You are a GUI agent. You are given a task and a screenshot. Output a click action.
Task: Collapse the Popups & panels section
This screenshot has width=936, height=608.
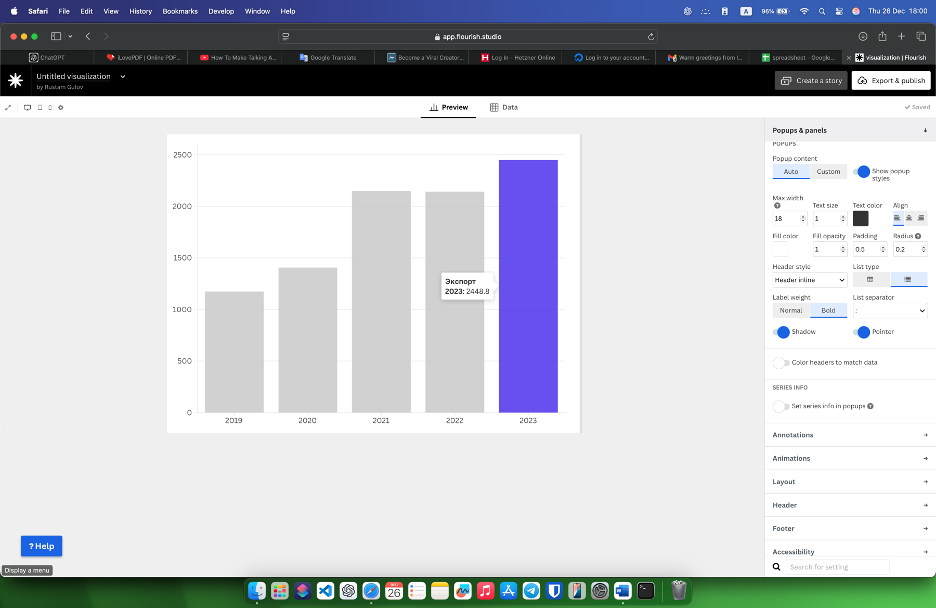tap(849, 130)
